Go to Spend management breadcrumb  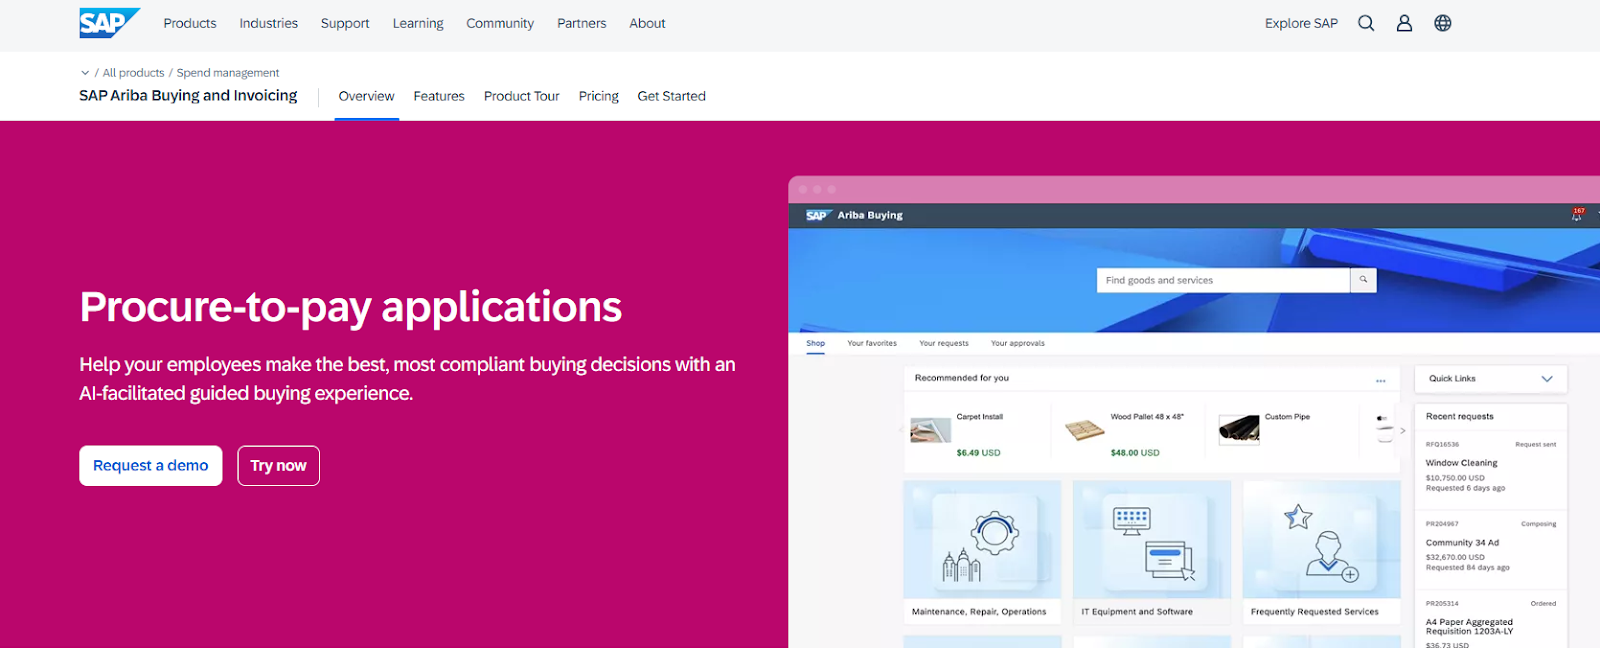point(228,73)
